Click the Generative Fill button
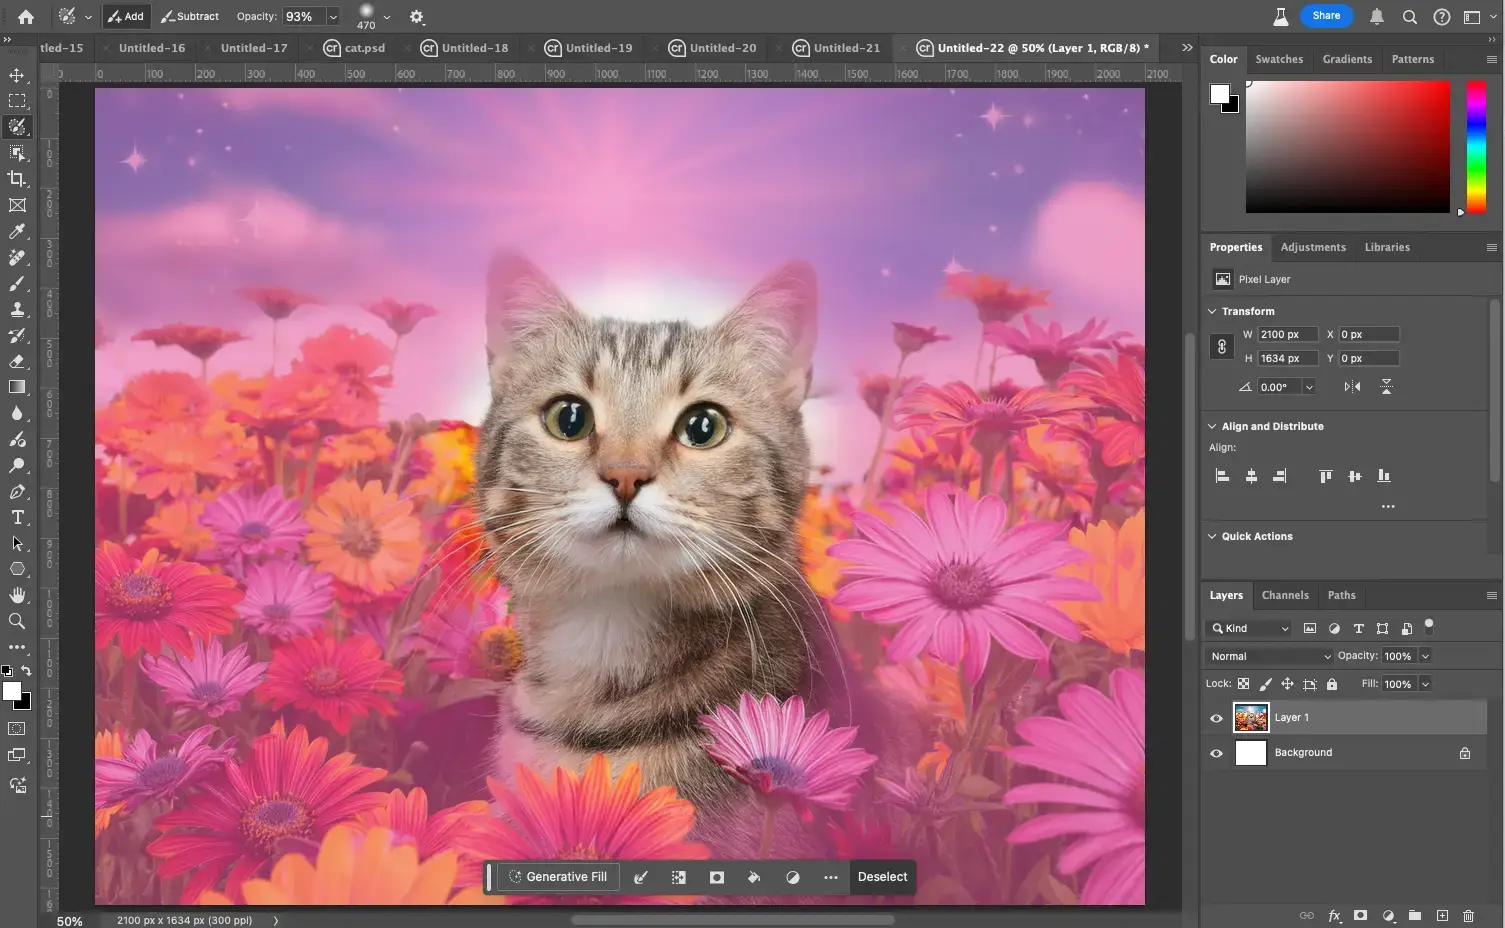The height and width of the screenshot is (928, 1505). (558, 877)
